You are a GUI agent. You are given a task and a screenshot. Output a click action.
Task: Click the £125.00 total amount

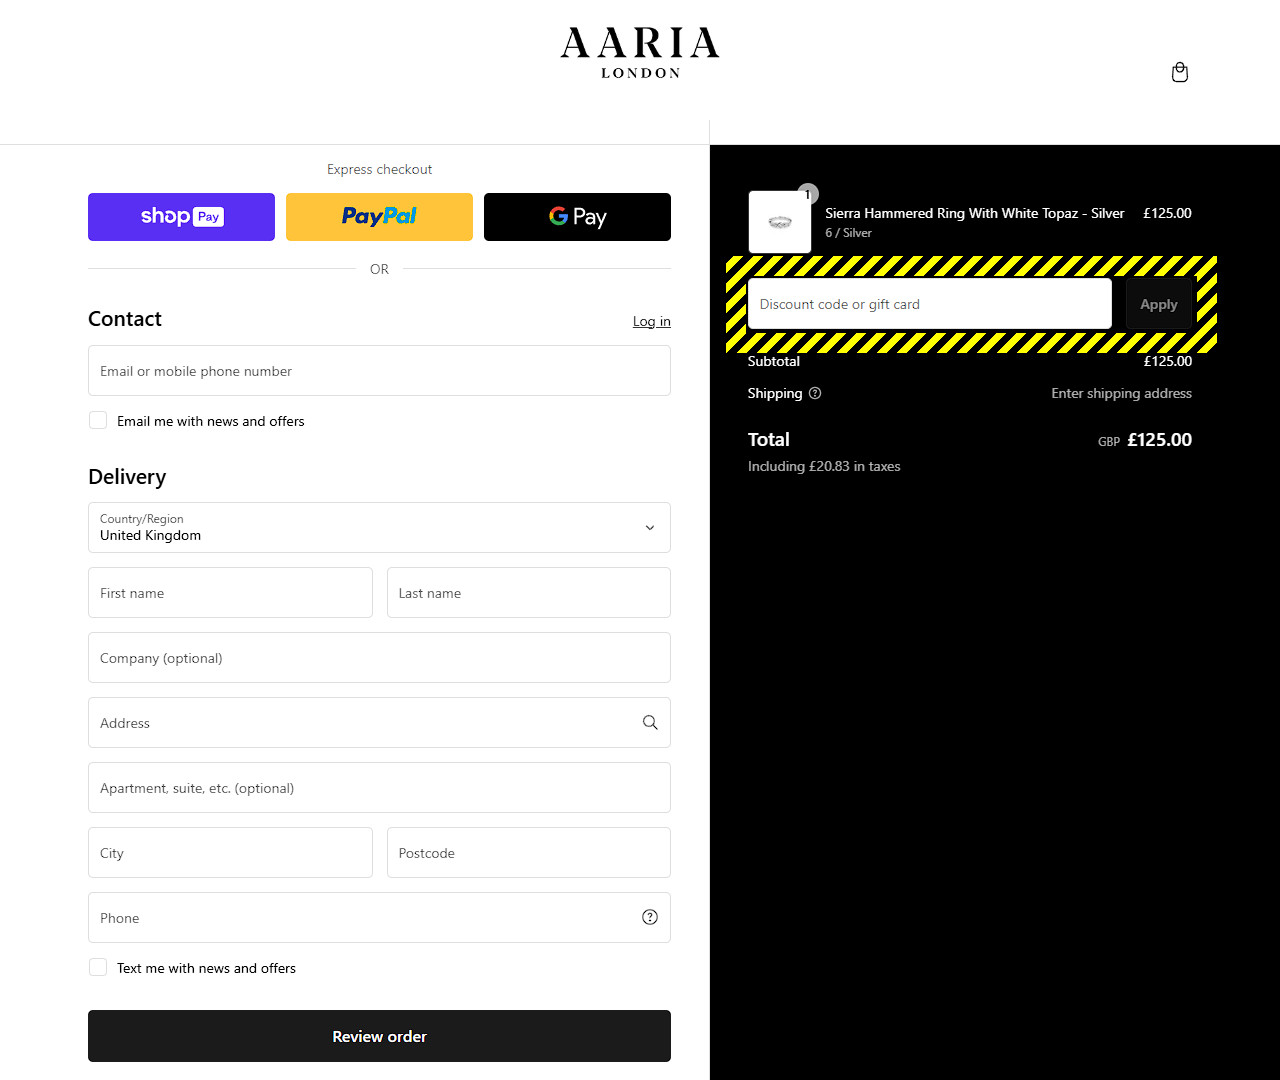pyautogui.click(x=1159, y=440)
